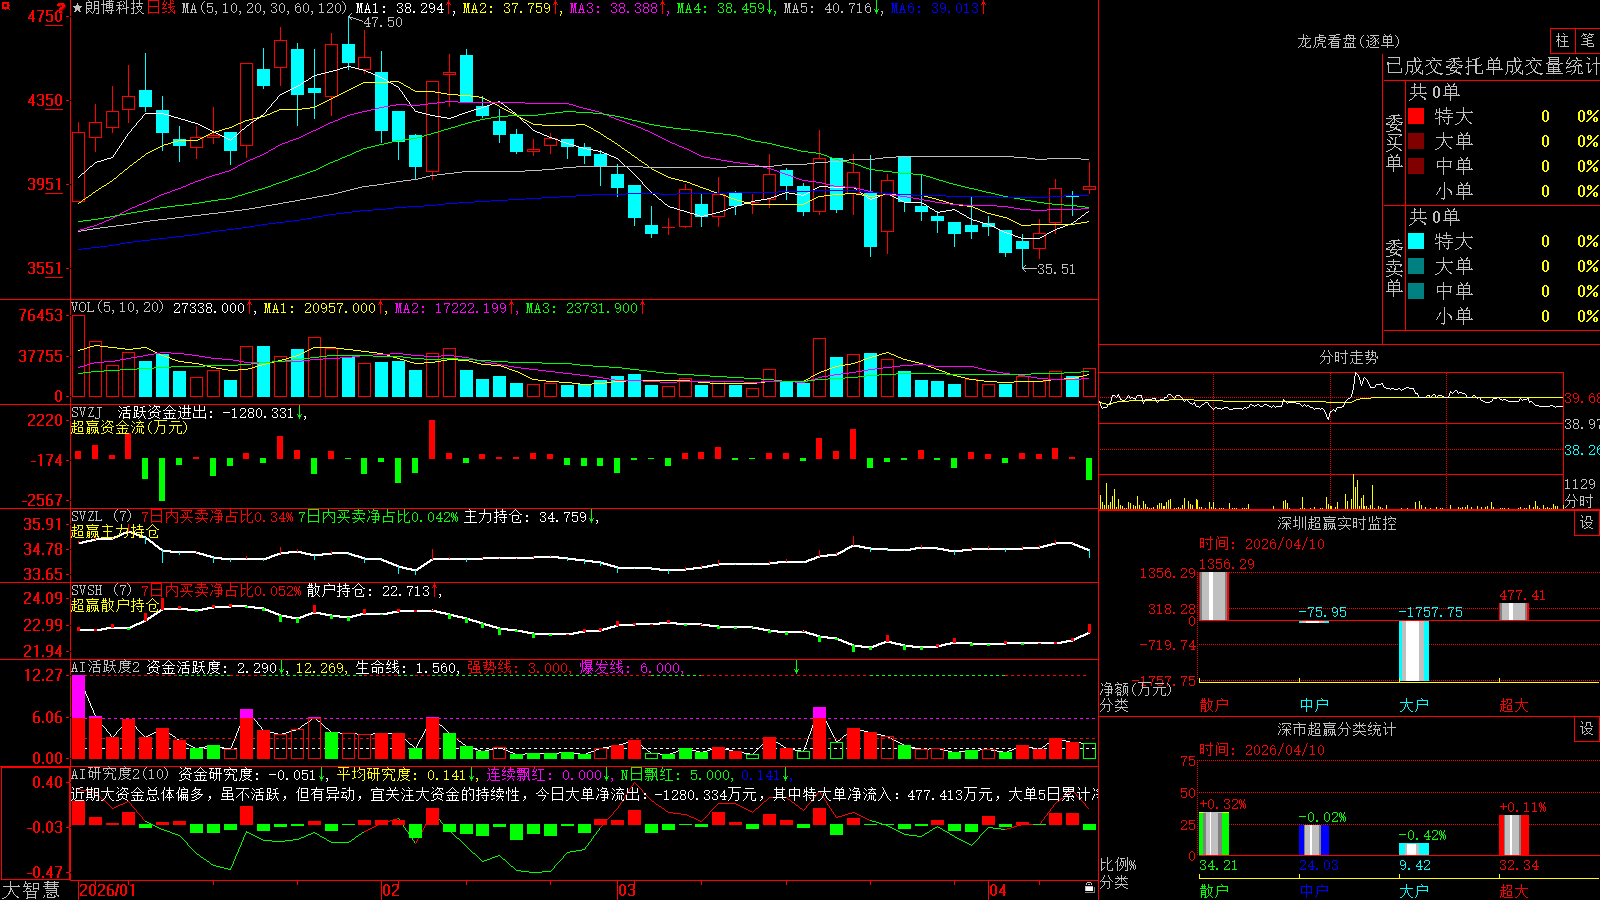Click the 小单 row under 委买单
Image resolution: width=1600 pixels, height=900 pixels.
pos(1503,191)
